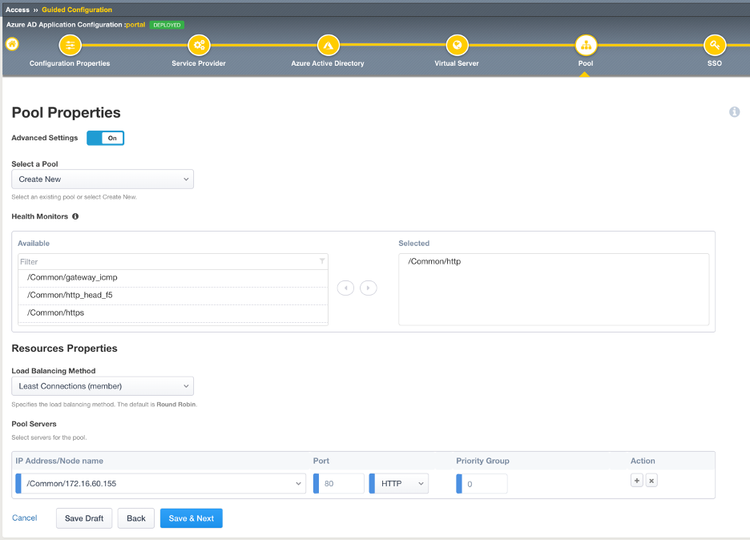
Task: Open the Configuration Properties step icon
Action: [70, 46]
